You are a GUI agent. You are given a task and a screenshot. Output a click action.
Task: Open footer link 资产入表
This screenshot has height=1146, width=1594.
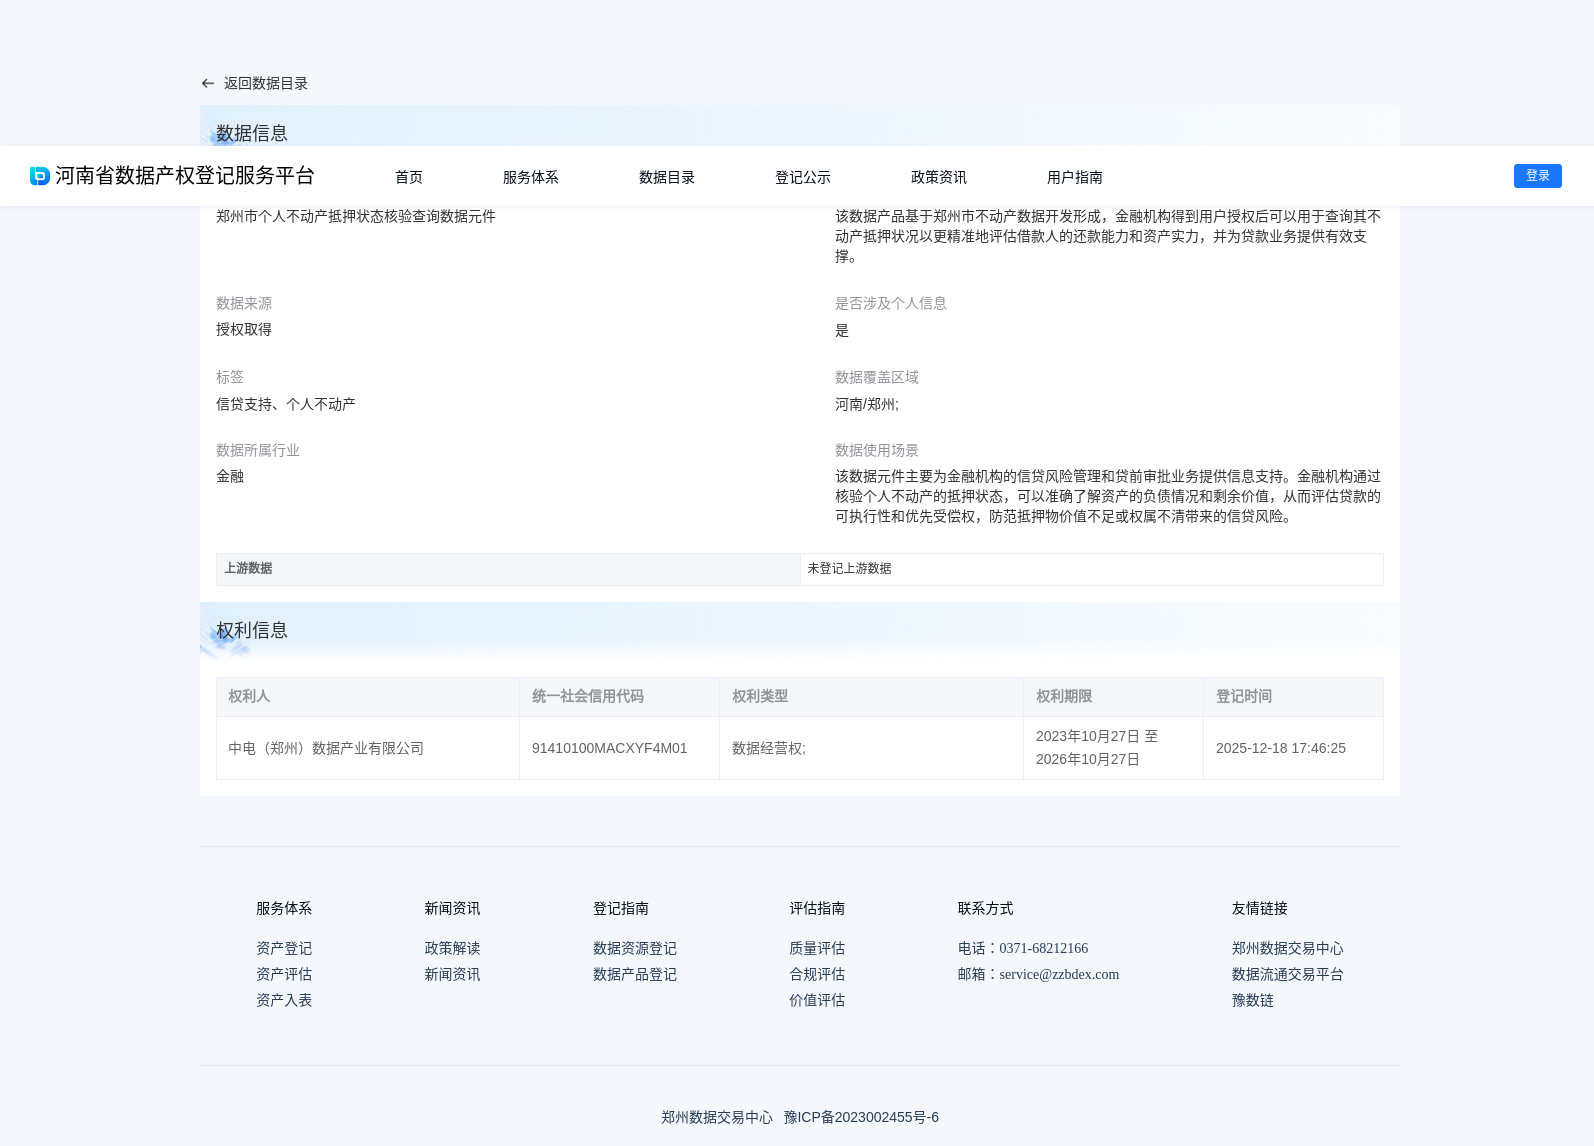pyautogui.click(x=284, y=1000)
